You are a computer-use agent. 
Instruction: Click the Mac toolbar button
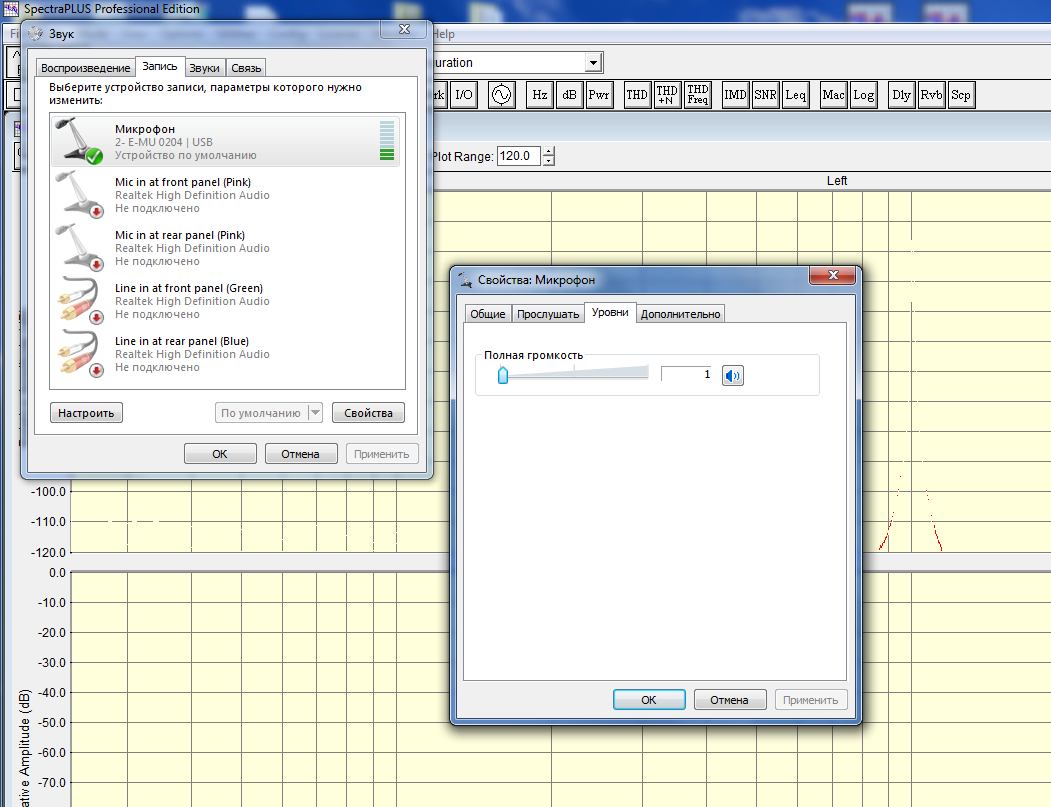833,95
